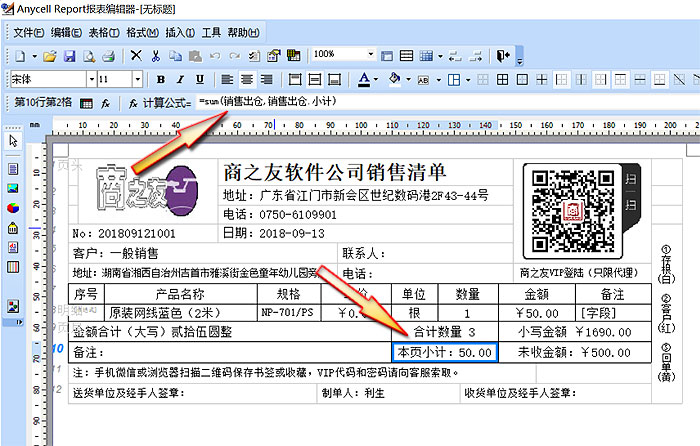Save the report with floppy disk icon
The image size is (700, 446).
[x=70, y=56]
